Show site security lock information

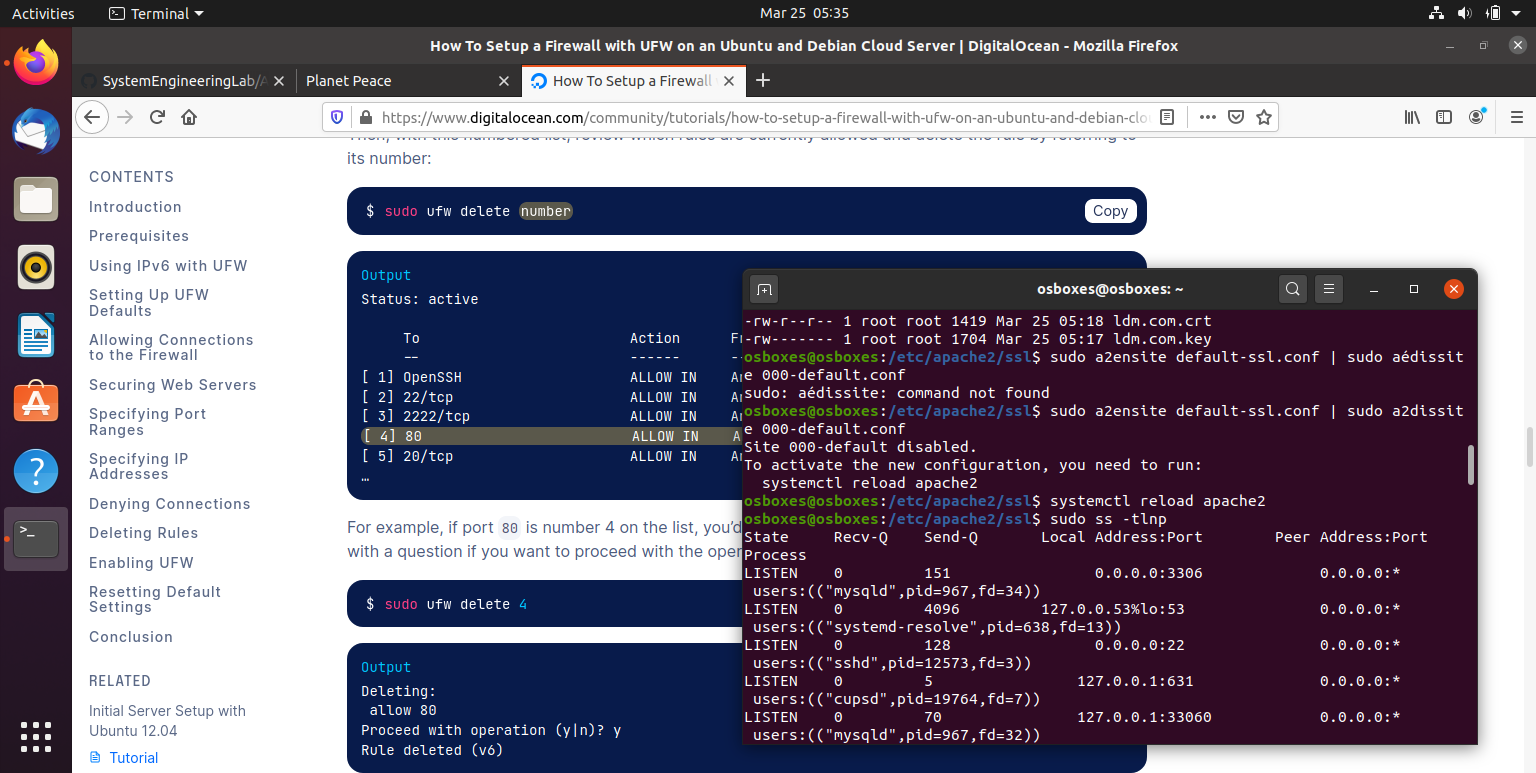[364, 117]
